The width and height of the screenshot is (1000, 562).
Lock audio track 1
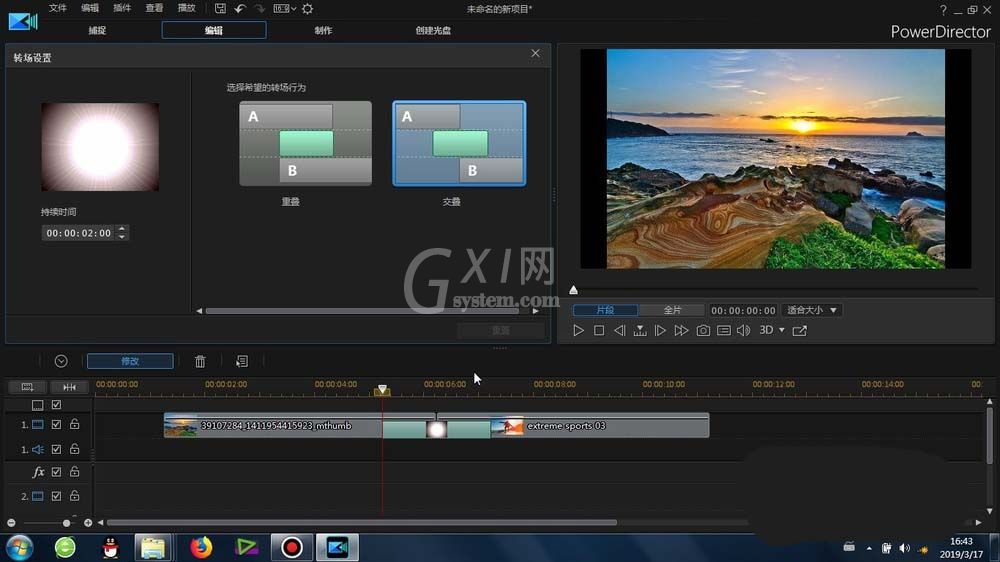click(x=75, y=448)
